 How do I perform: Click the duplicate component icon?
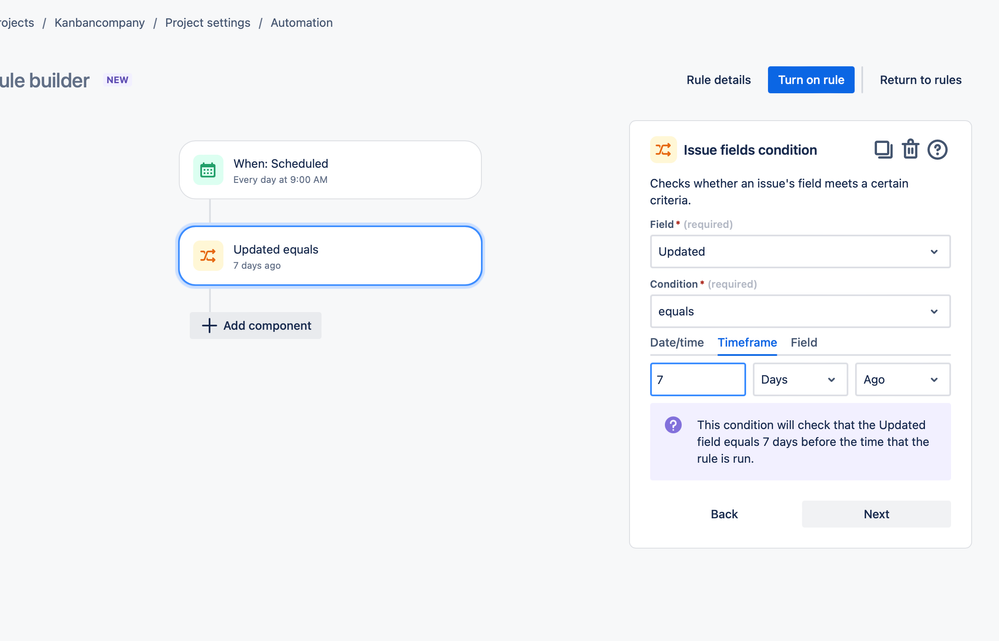coord(883,150)
